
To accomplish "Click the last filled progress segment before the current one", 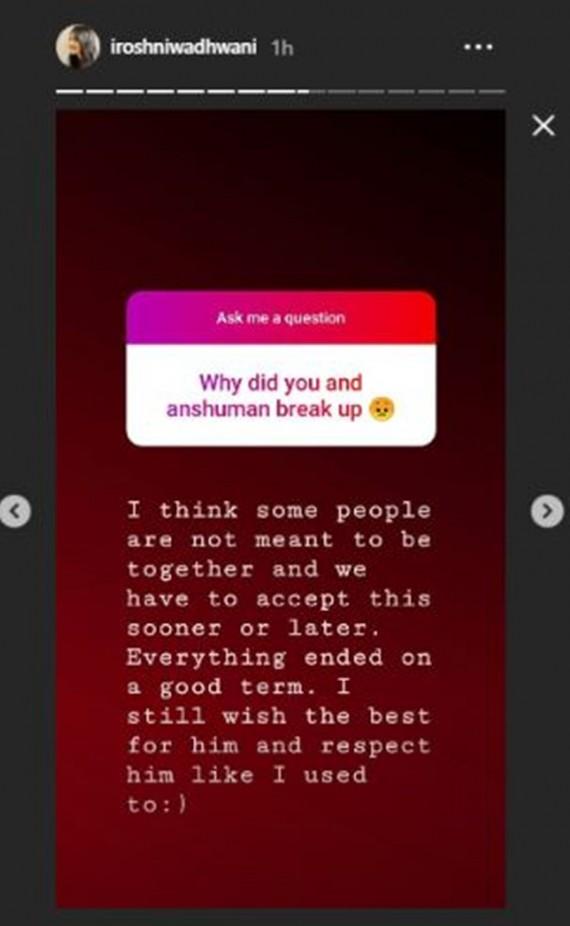I will (x=281, y=92).
